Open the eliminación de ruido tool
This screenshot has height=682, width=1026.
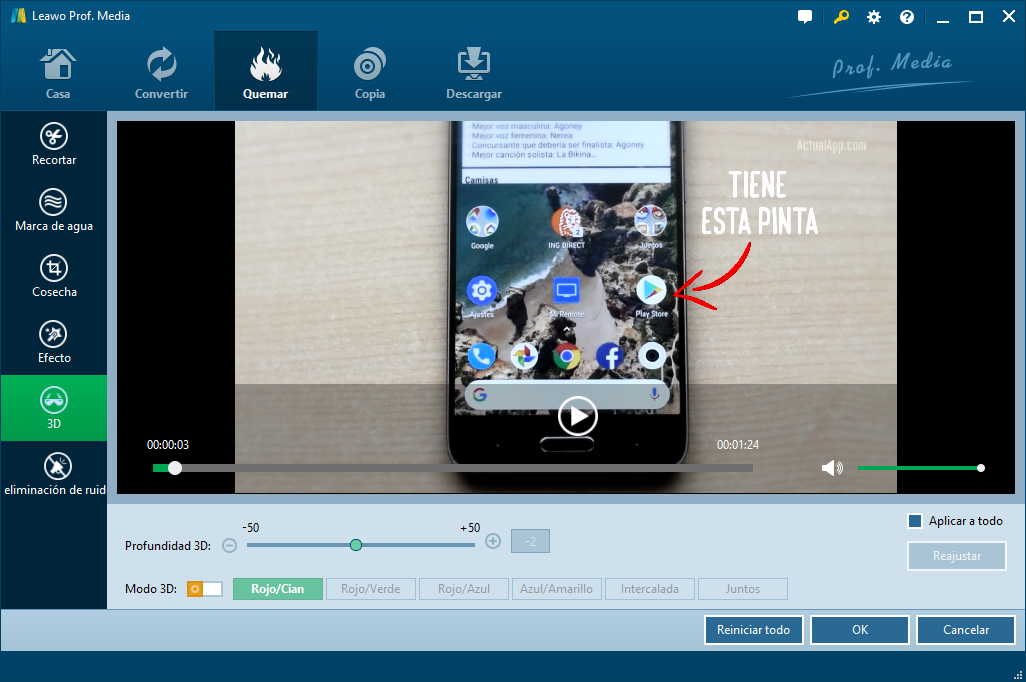point(54,474)
